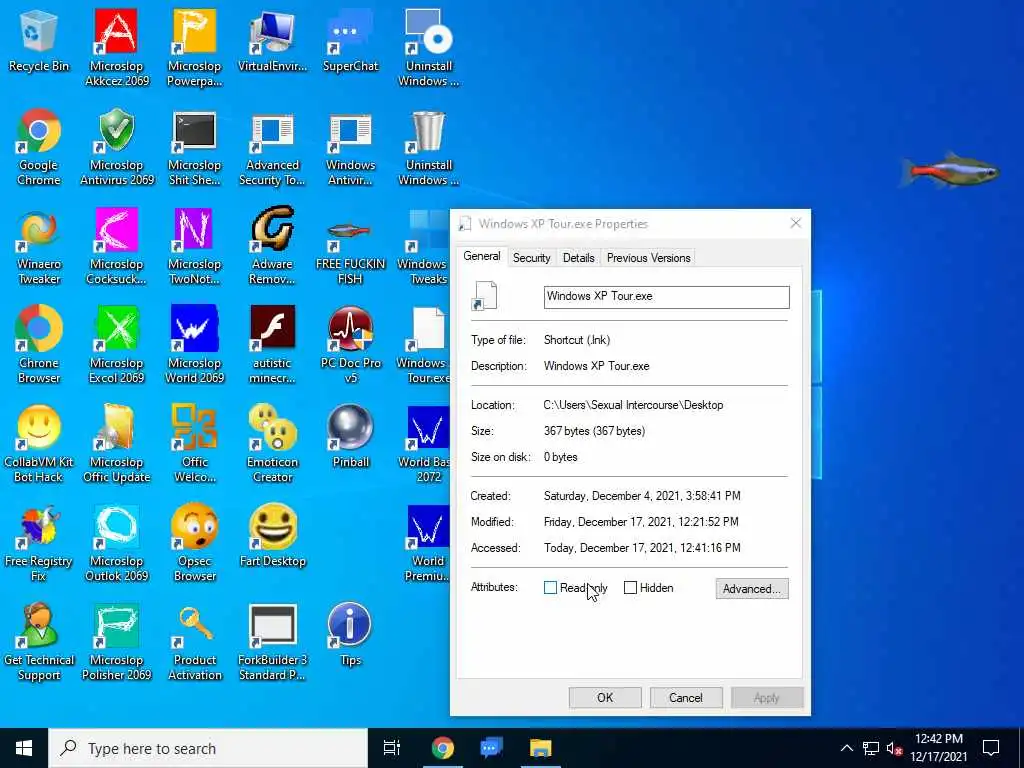Open autistic minecr... flash shortcut
The width and height of the screenshot is (1024, 768).
click(x=272, y=345)
